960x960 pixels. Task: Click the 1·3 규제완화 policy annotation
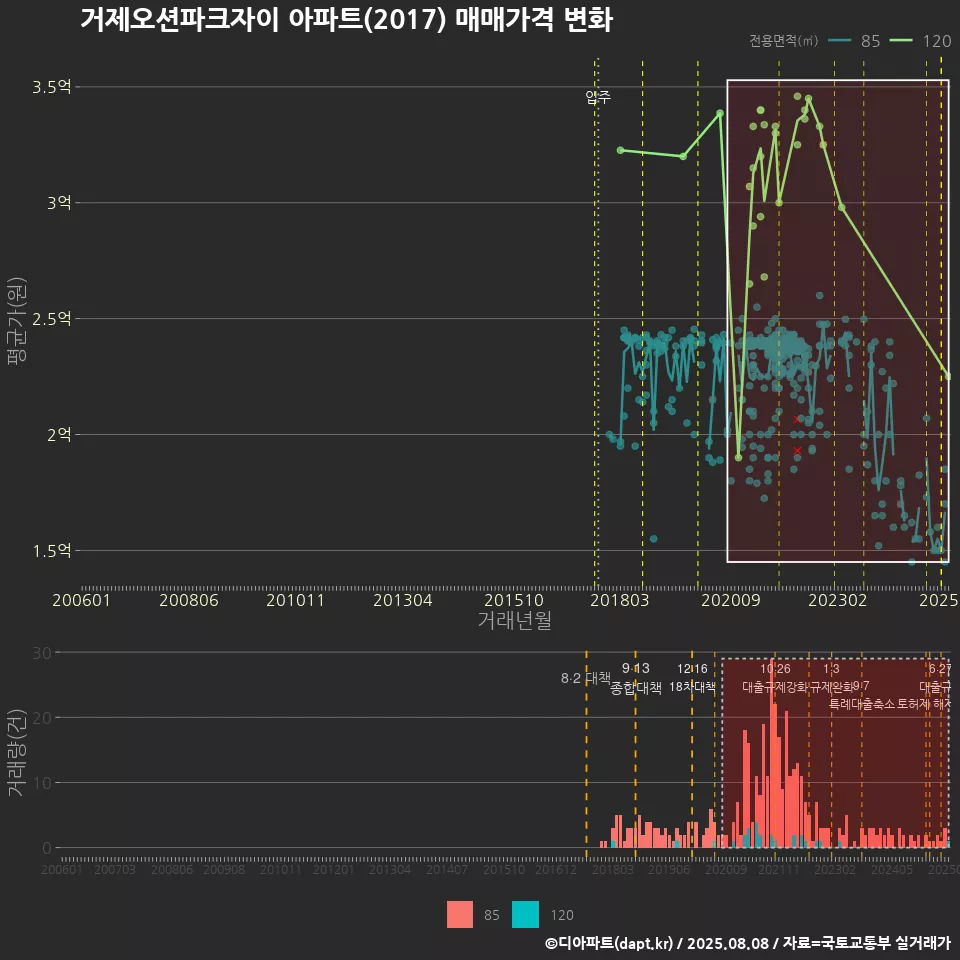point(831,678)
